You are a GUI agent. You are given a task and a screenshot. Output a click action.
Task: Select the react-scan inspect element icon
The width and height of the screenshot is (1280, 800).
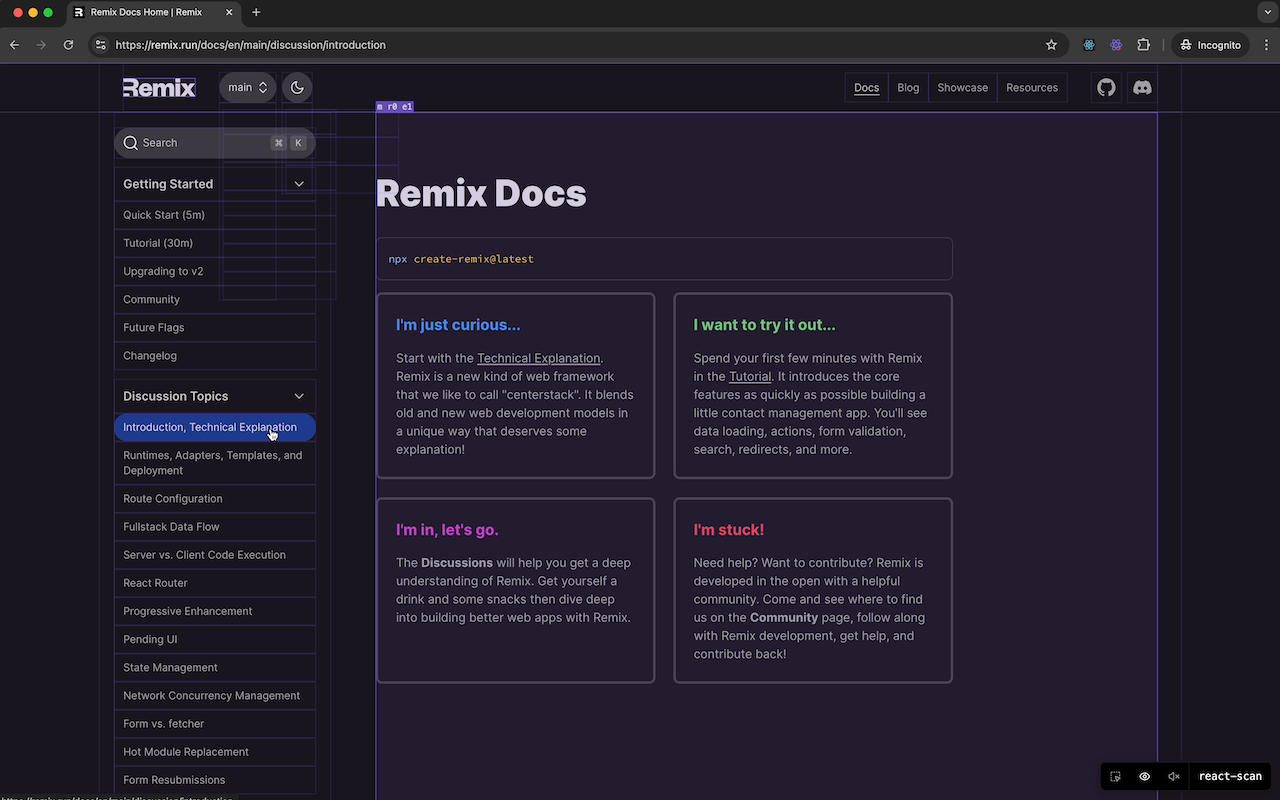(1114, 776)
